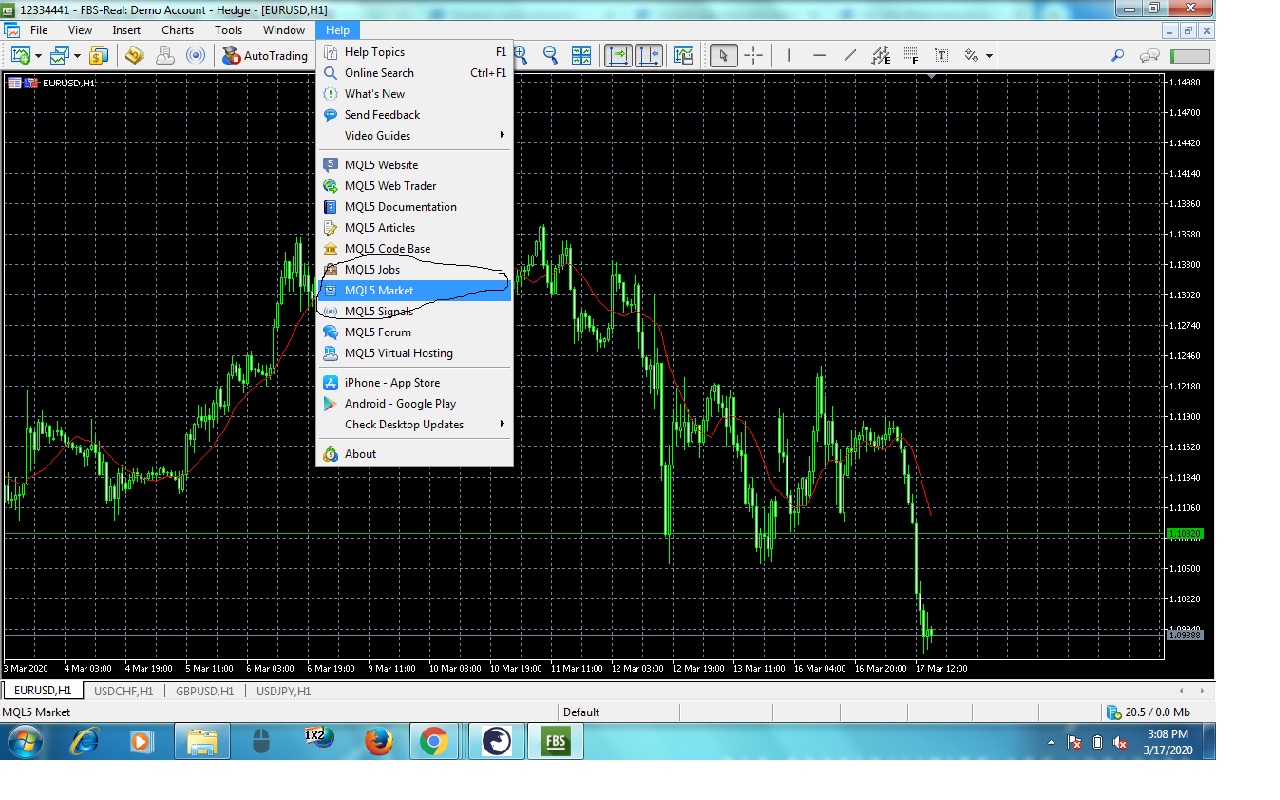Screen dimensions: 1280x800
Task: Open the Tools menu
Action: click(x=229, y=30)
